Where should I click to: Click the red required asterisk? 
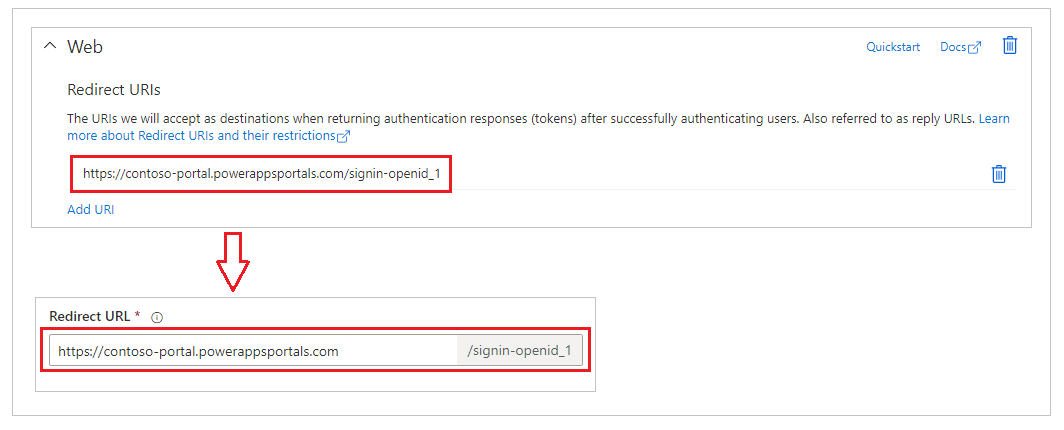(x=138, y=315)
